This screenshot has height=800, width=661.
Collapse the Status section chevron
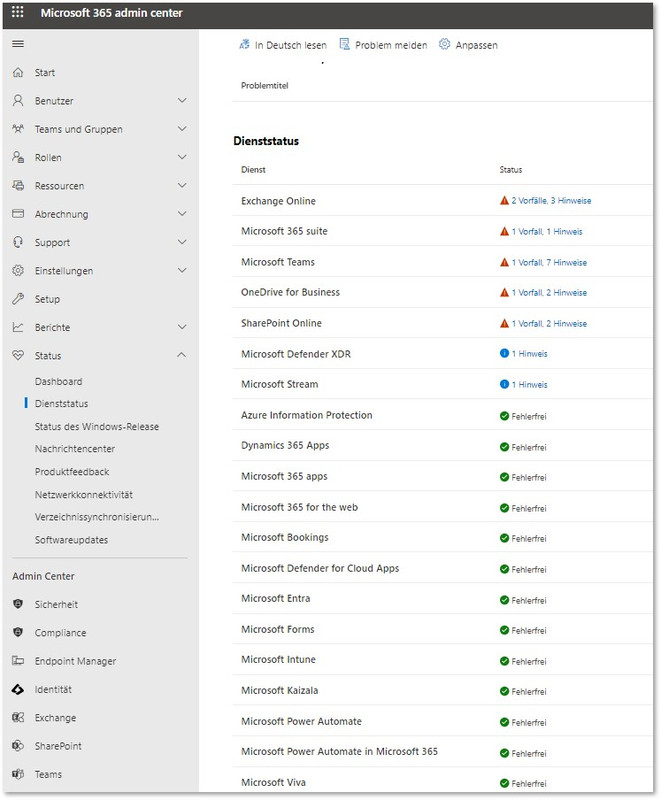pos(182,355)
